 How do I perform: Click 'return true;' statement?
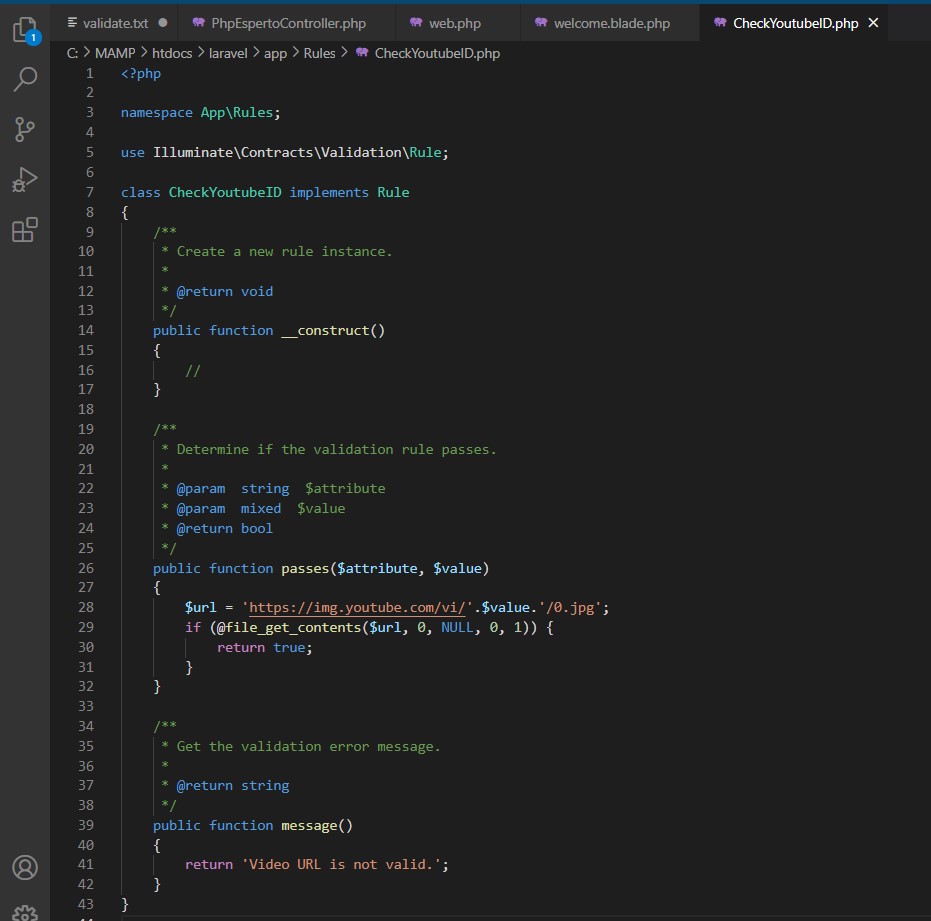click(265, 647)
